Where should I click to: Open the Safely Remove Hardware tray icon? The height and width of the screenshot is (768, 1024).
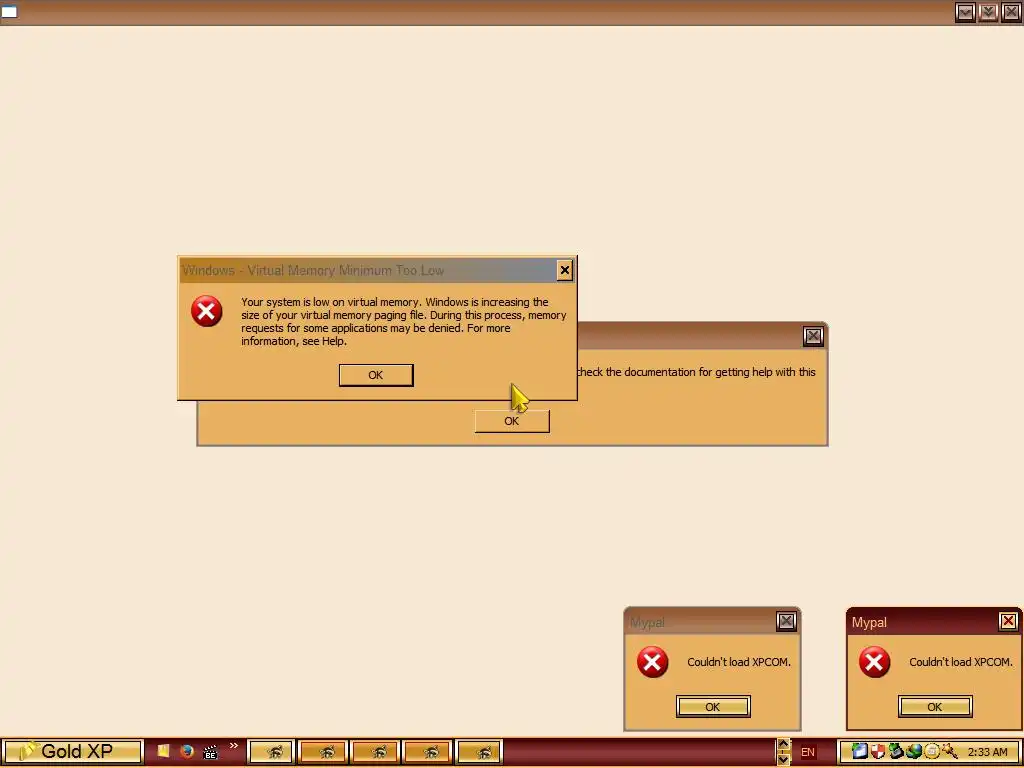pos(895,752)
